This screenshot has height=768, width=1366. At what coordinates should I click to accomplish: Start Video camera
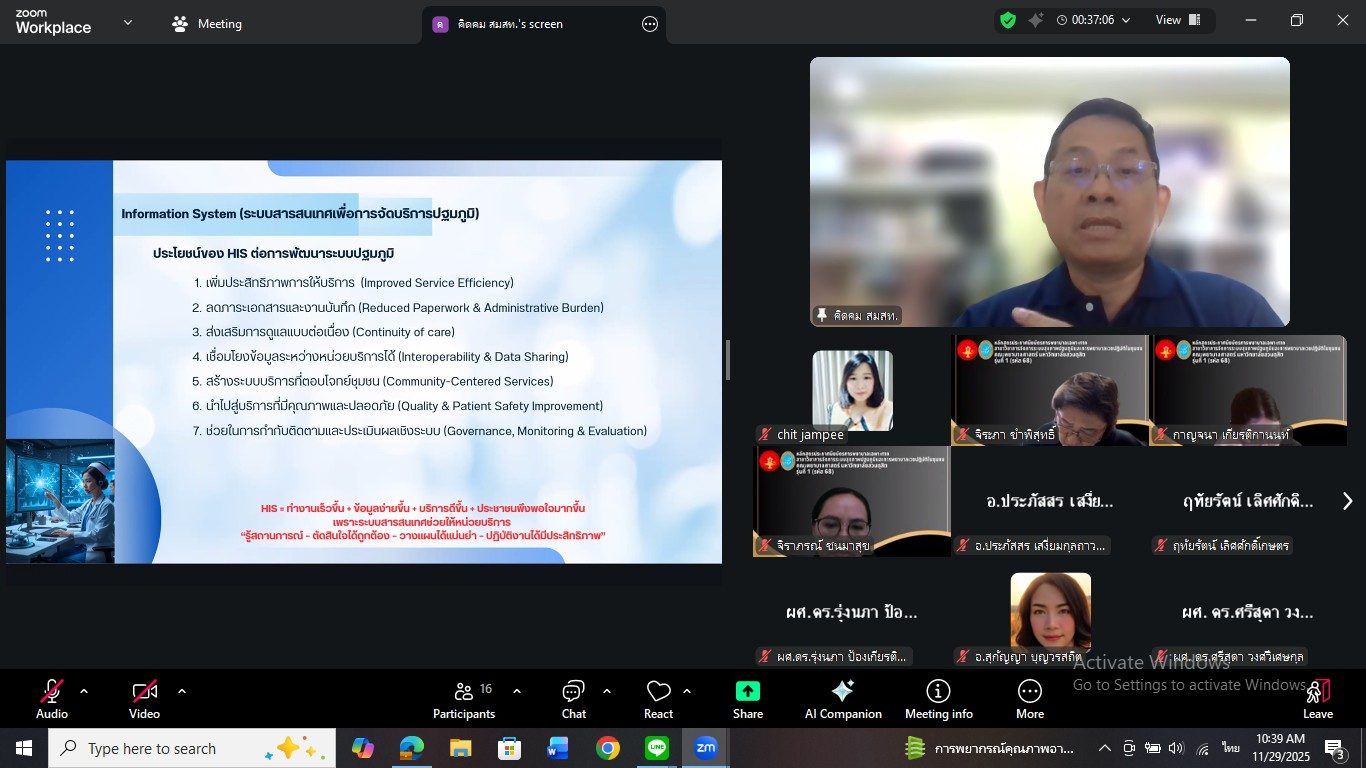[144, 700]
